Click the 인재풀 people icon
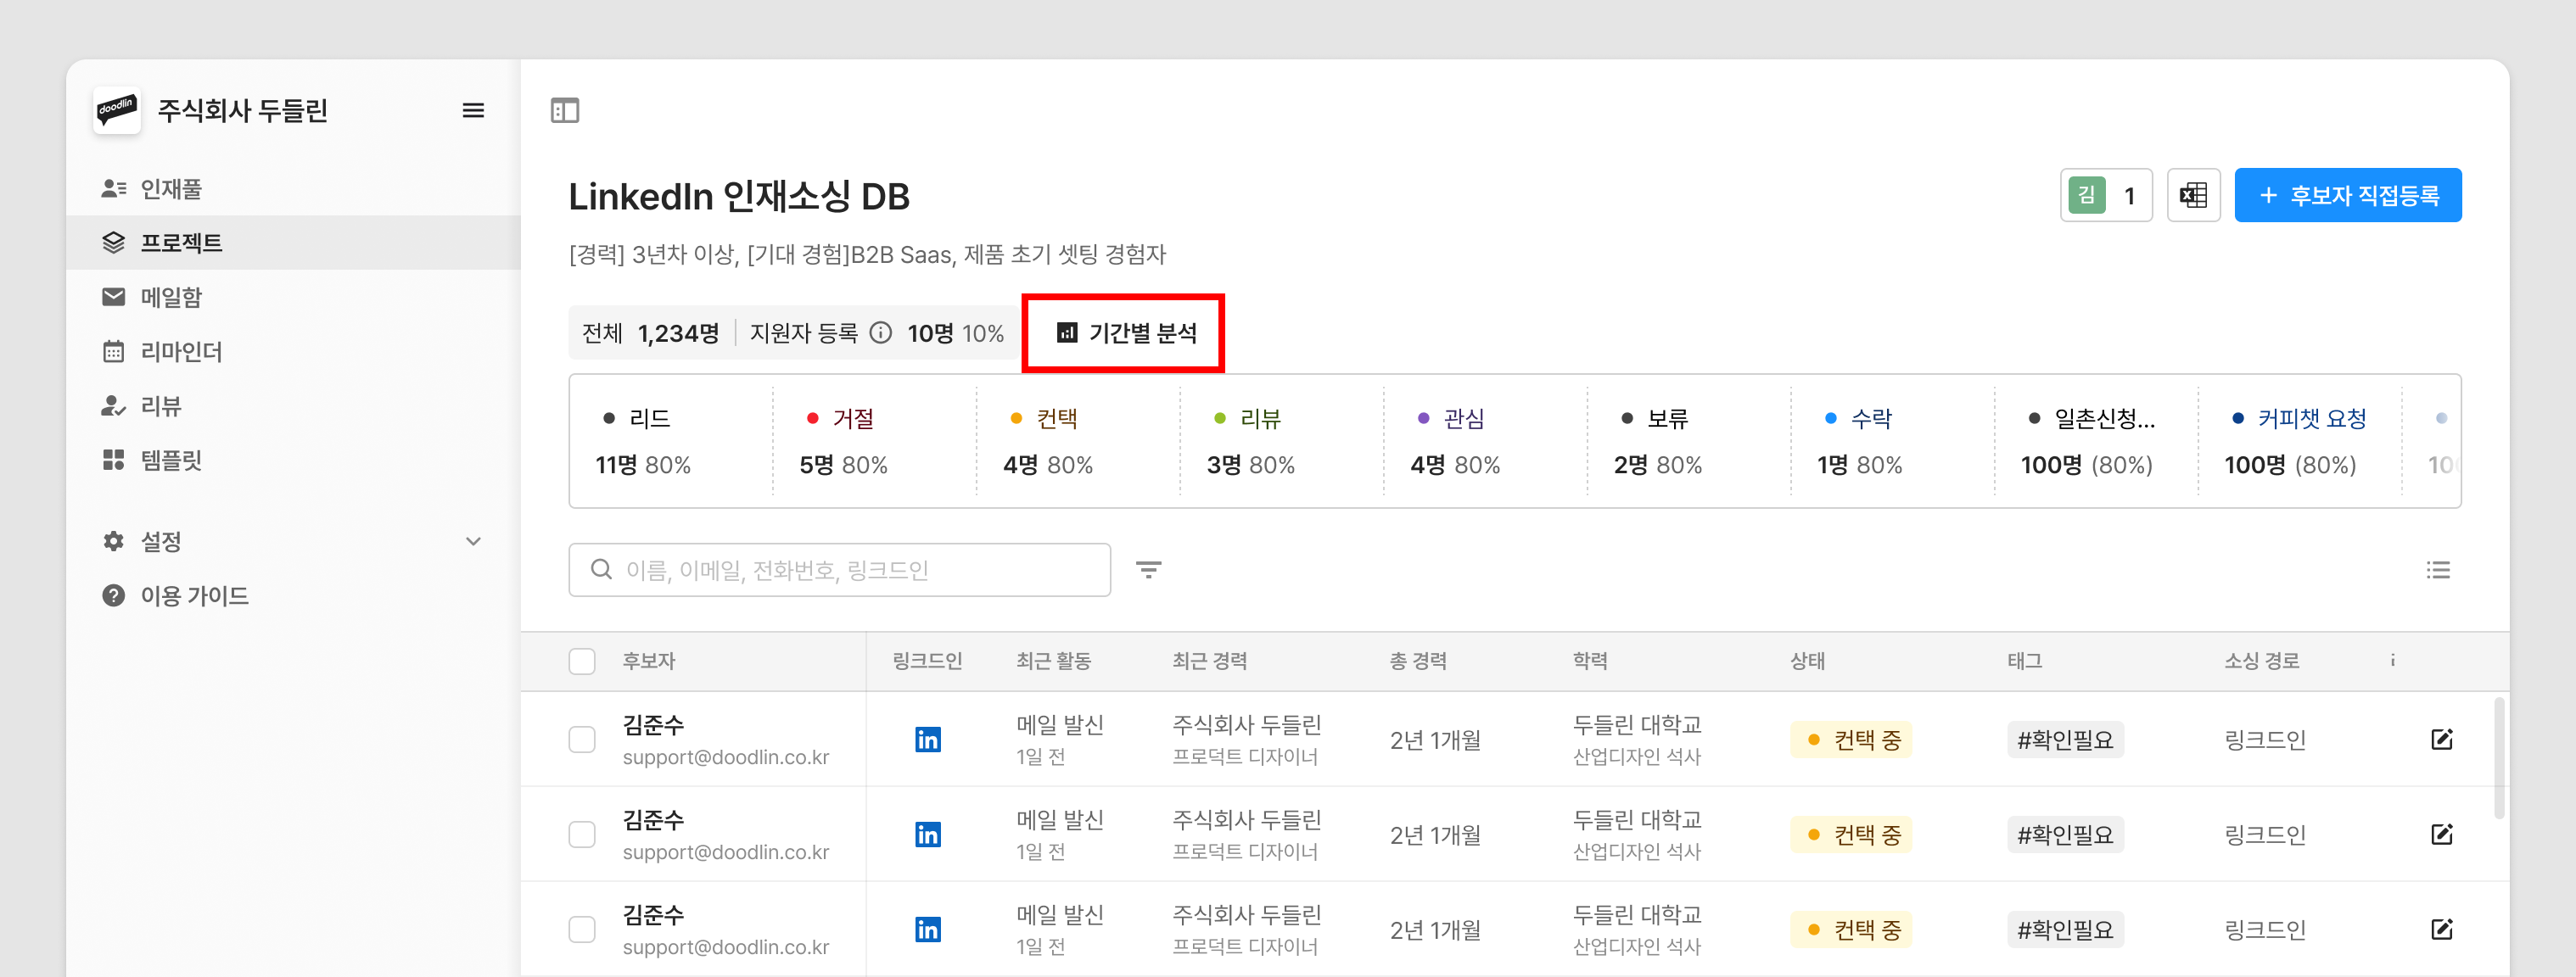The image size is (2576, 977). 114,188
